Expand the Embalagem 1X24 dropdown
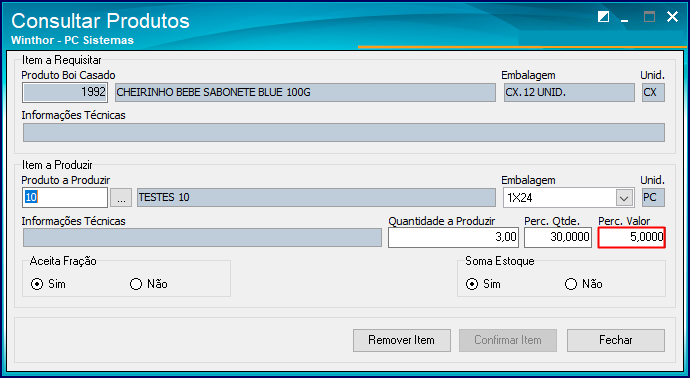Viewport: 690px width, 378px height. (x=624, y=198)
